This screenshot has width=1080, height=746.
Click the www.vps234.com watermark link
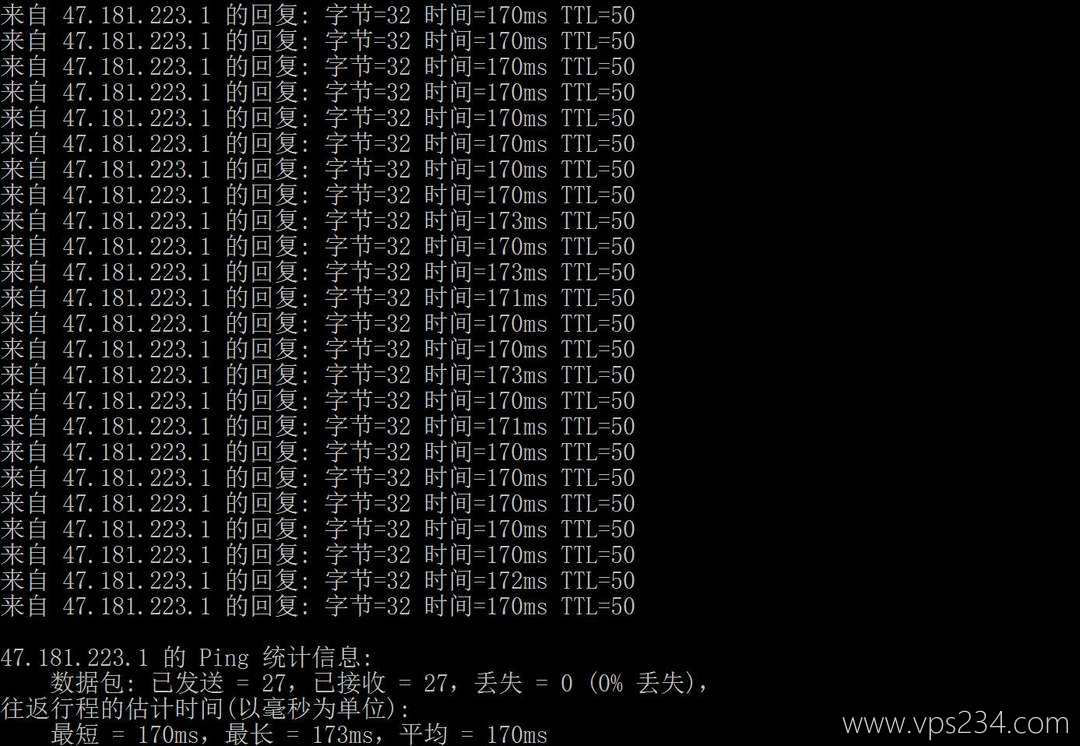[x=956, y=723]
